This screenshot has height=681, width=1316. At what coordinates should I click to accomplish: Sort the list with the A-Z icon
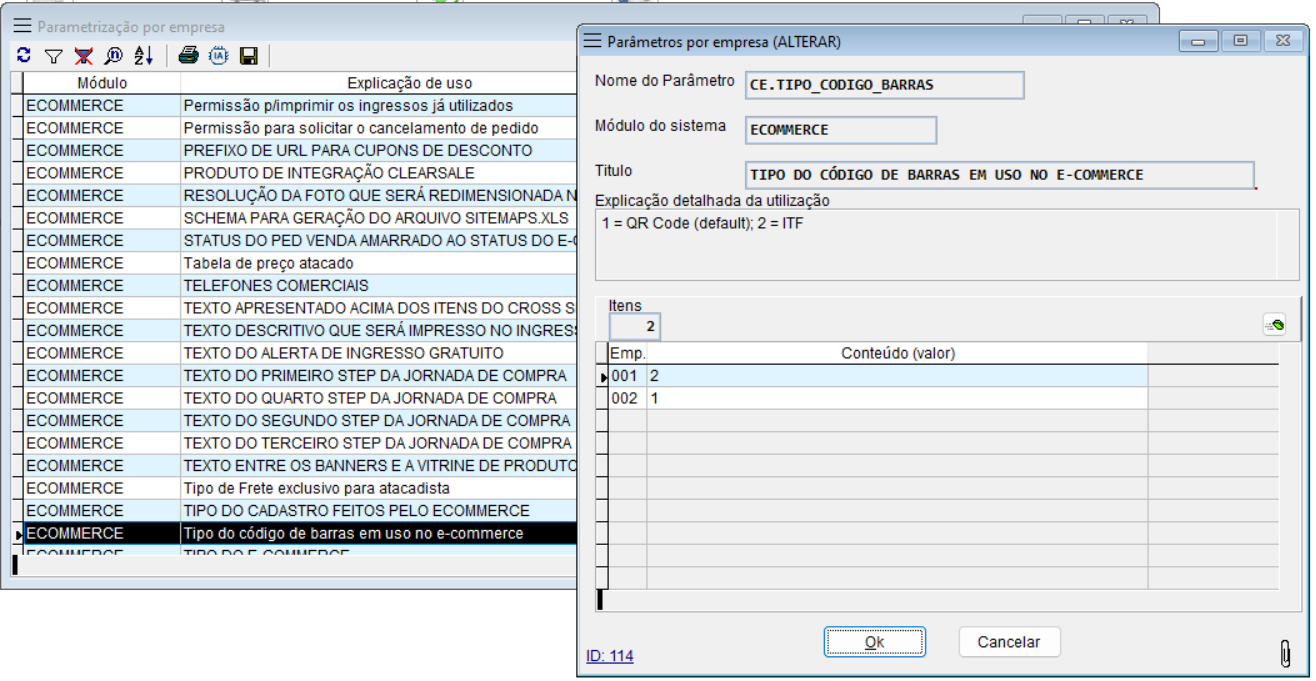point(142,53)
